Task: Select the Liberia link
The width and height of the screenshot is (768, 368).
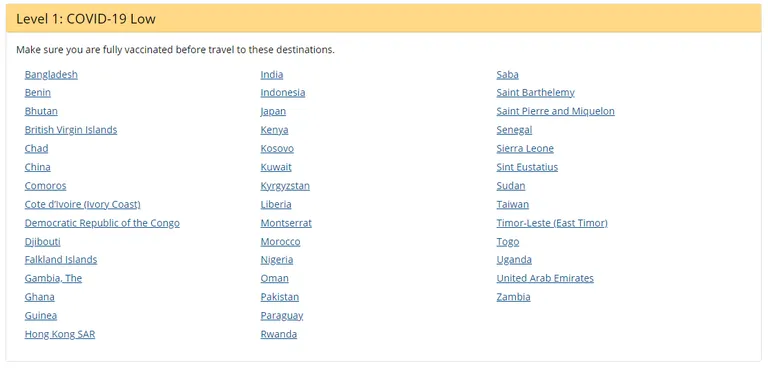Action: coord(276,204)
